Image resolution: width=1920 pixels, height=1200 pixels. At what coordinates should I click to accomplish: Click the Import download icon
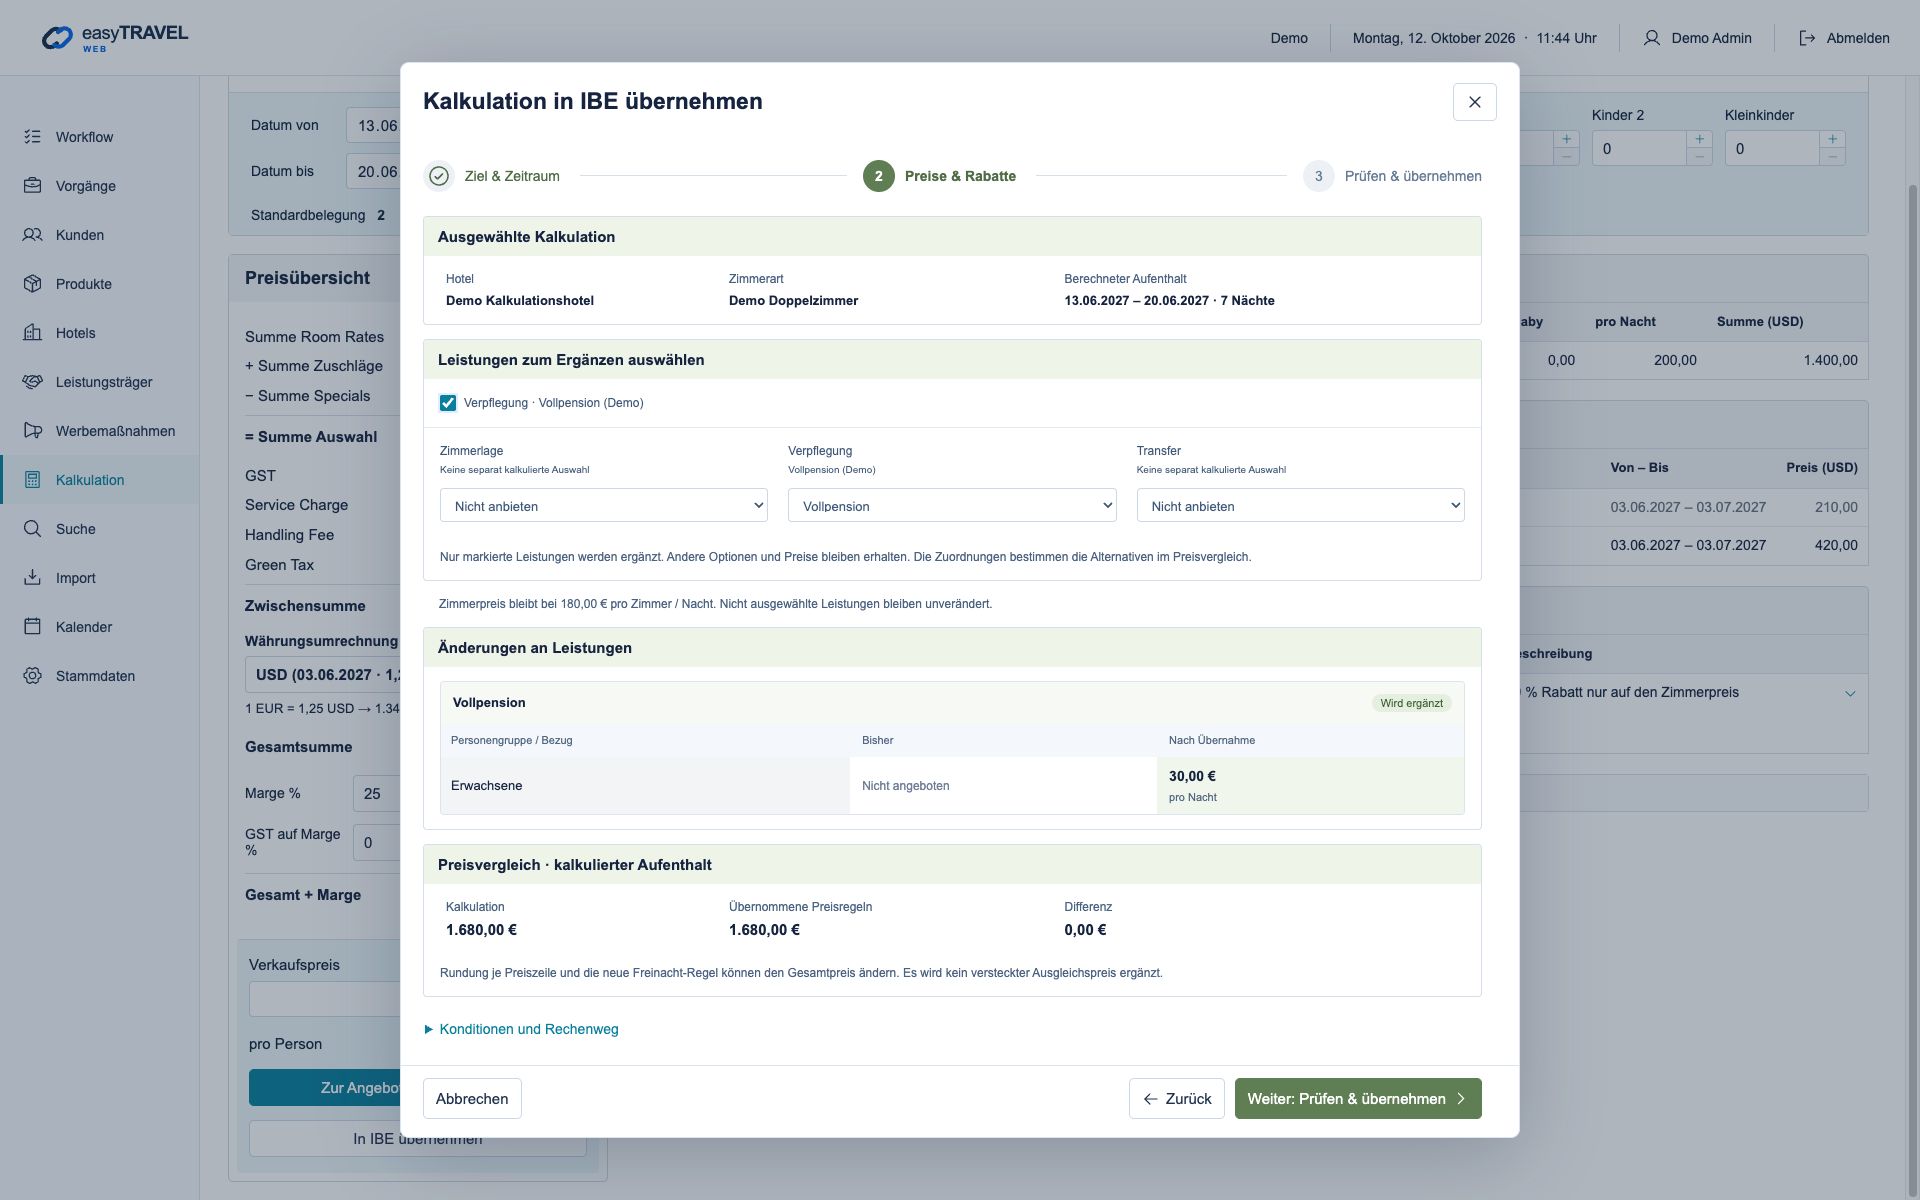point(33,578)
